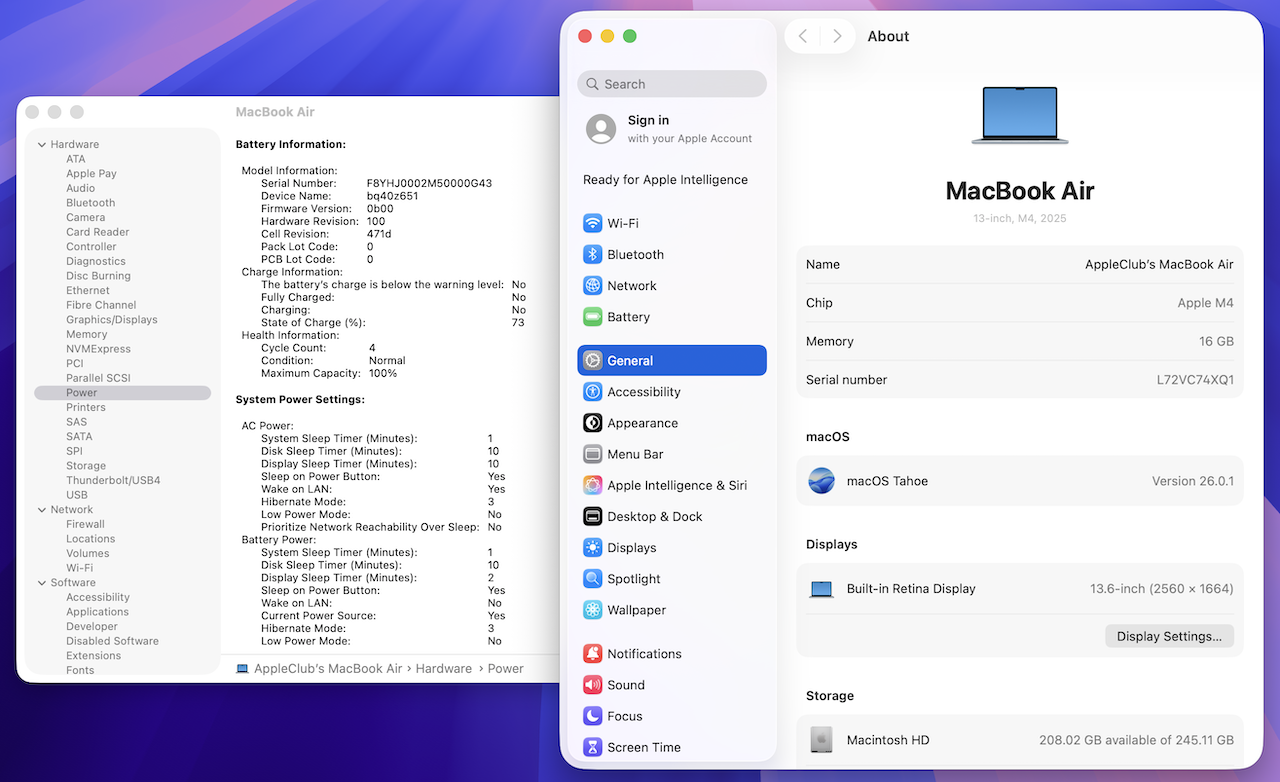Open the Screen Time hourglass icon
This screenshot has height=782, width=1280.
coord(592,747)
